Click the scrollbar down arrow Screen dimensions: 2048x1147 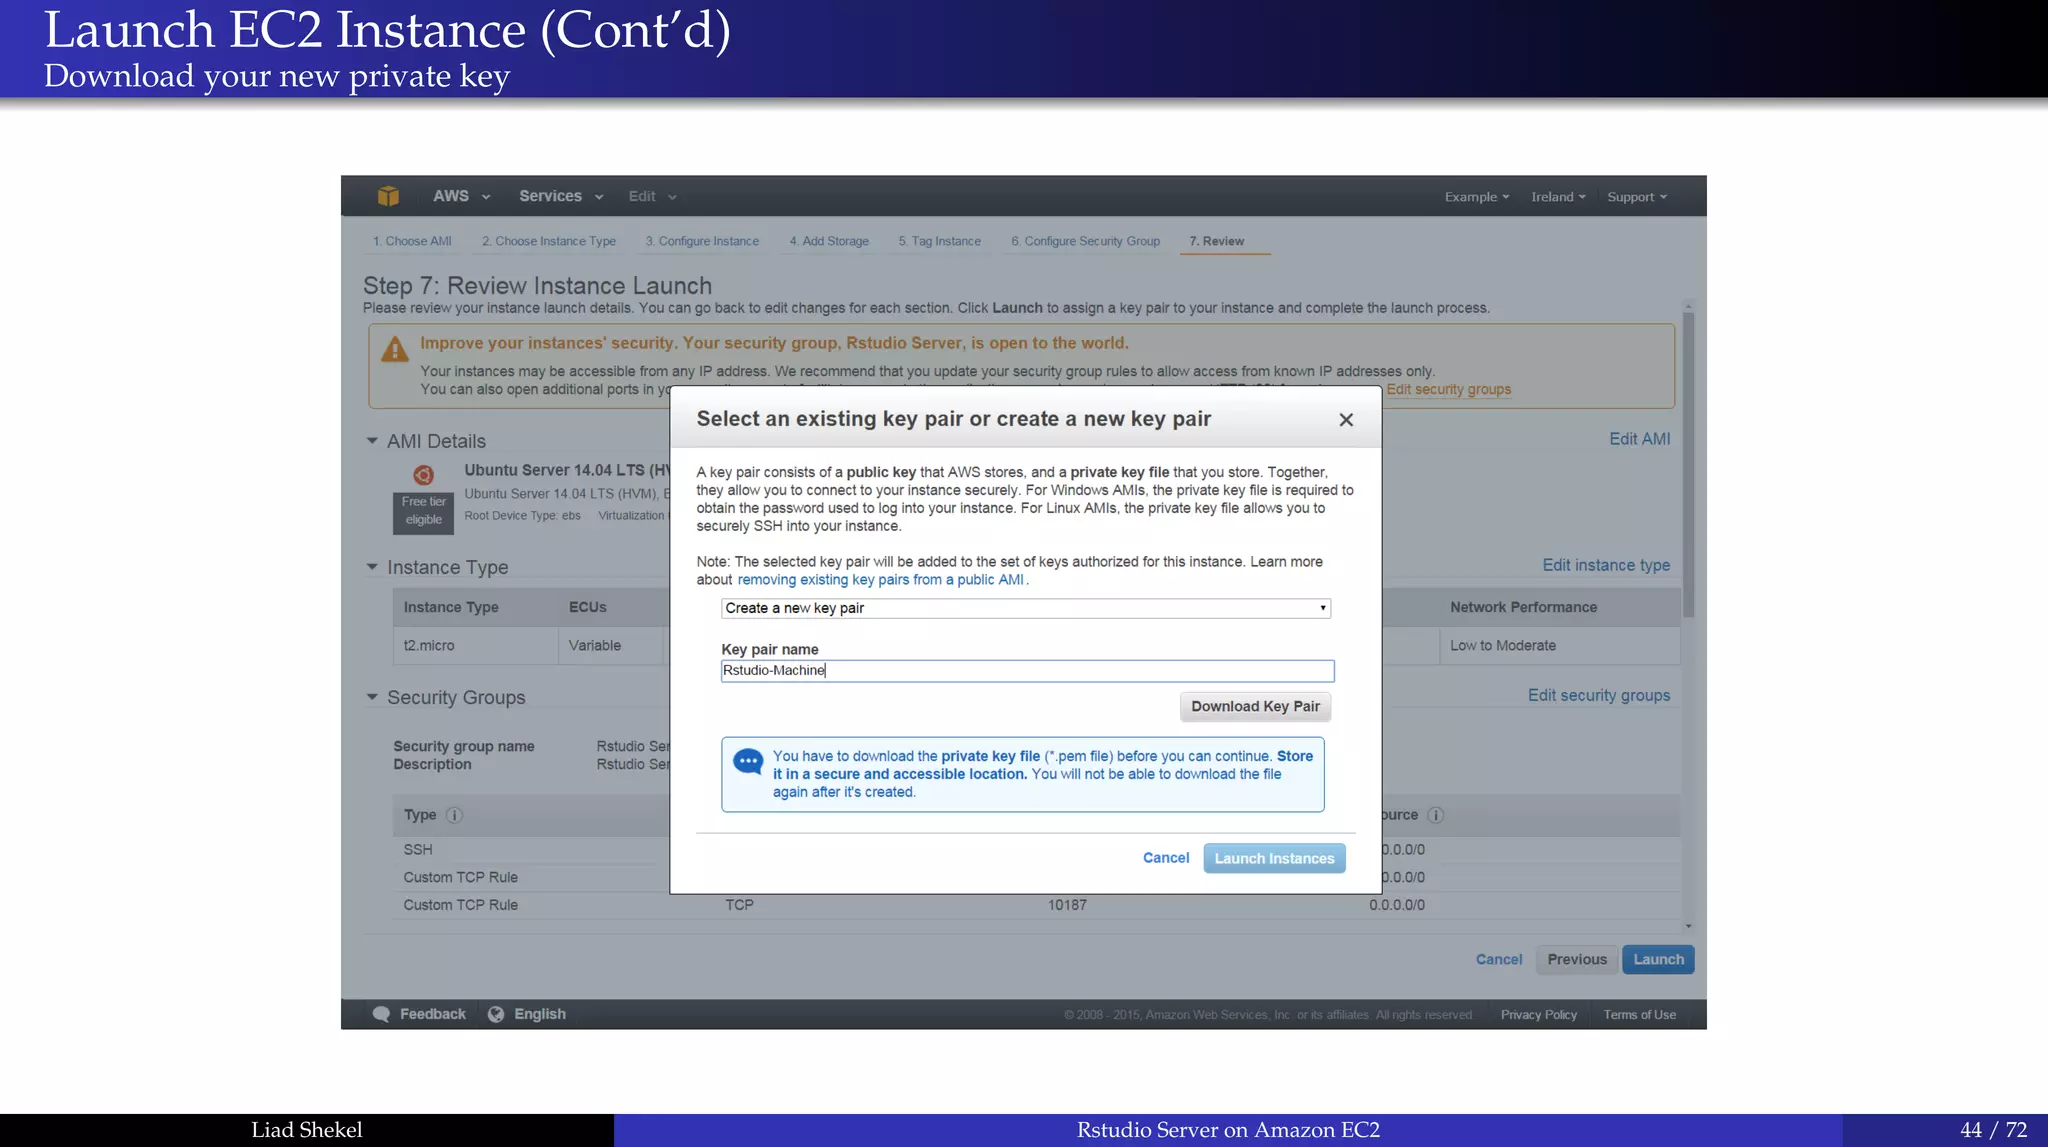1688,927
